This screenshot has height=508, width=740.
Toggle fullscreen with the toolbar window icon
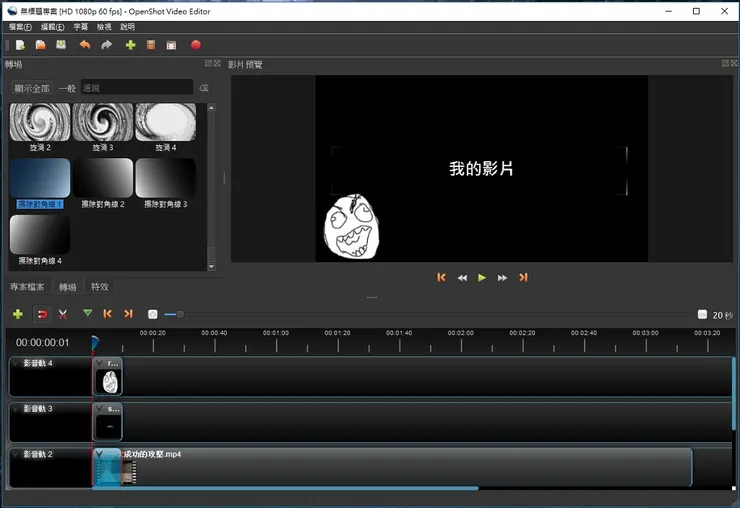click(x=171, y=45)
